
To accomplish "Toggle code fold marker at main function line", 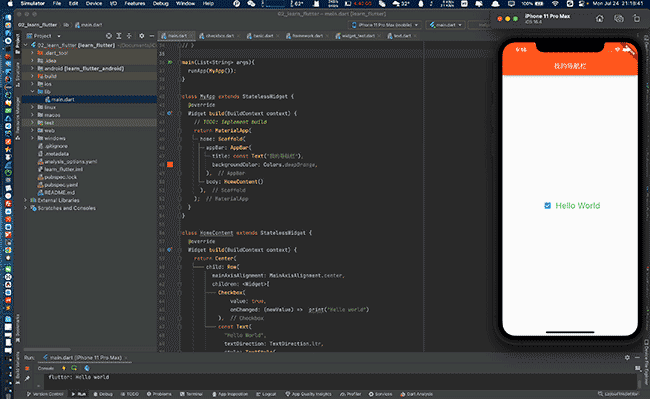I will tap(180, 62).
